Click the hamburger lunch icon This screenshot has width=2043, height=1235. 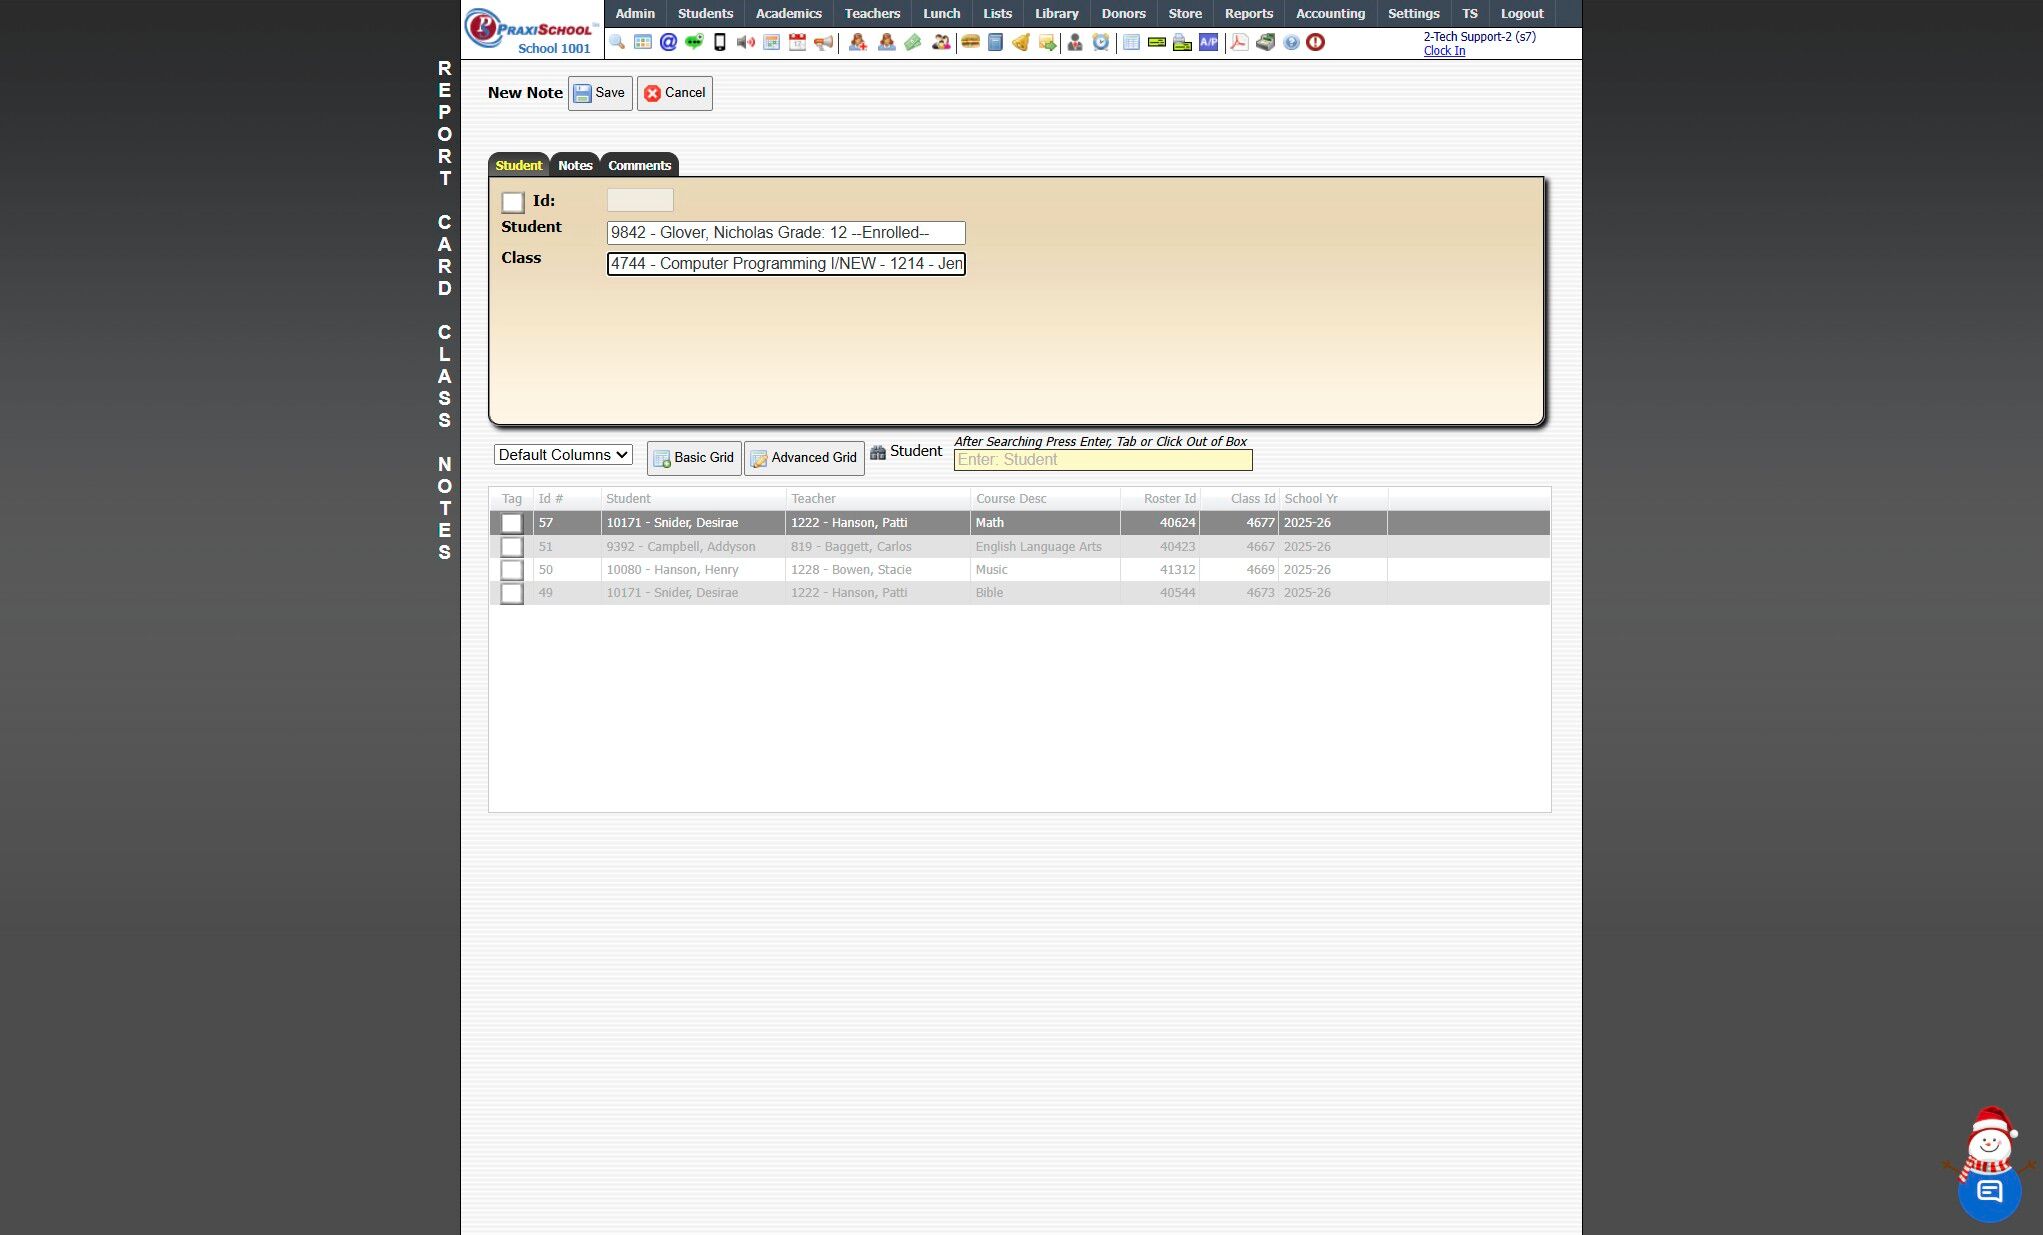click(x=970, y=42)
